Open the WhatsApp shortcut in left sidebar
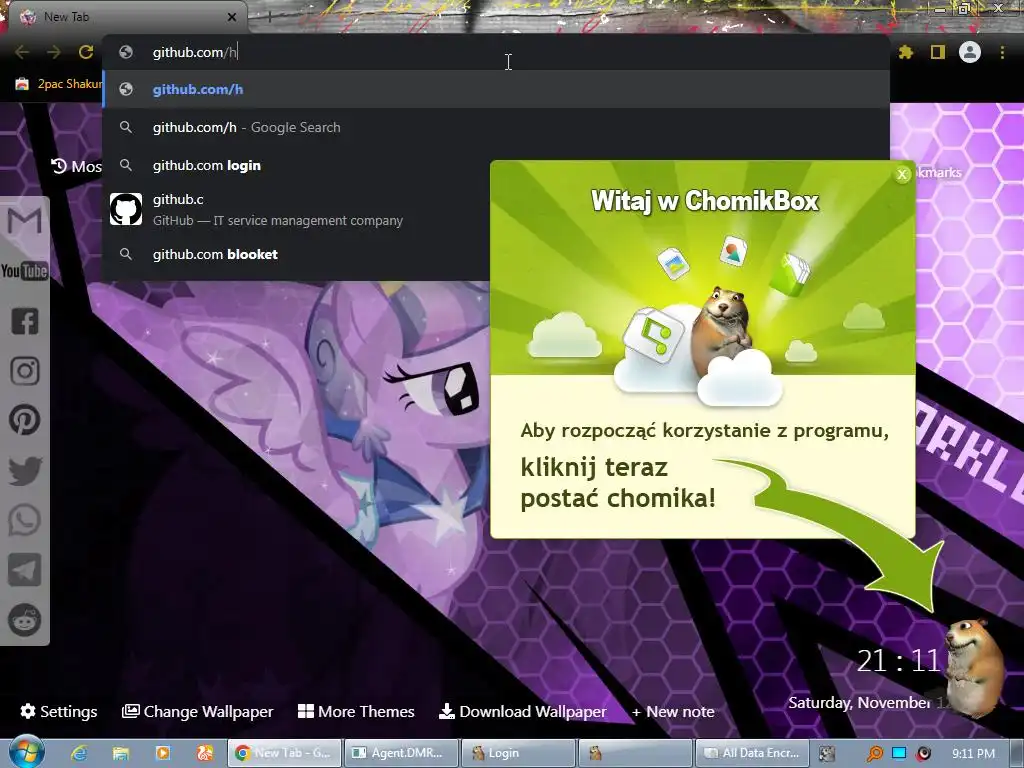The width and height of the screenshot is (1024, 768). click(24, 520)
